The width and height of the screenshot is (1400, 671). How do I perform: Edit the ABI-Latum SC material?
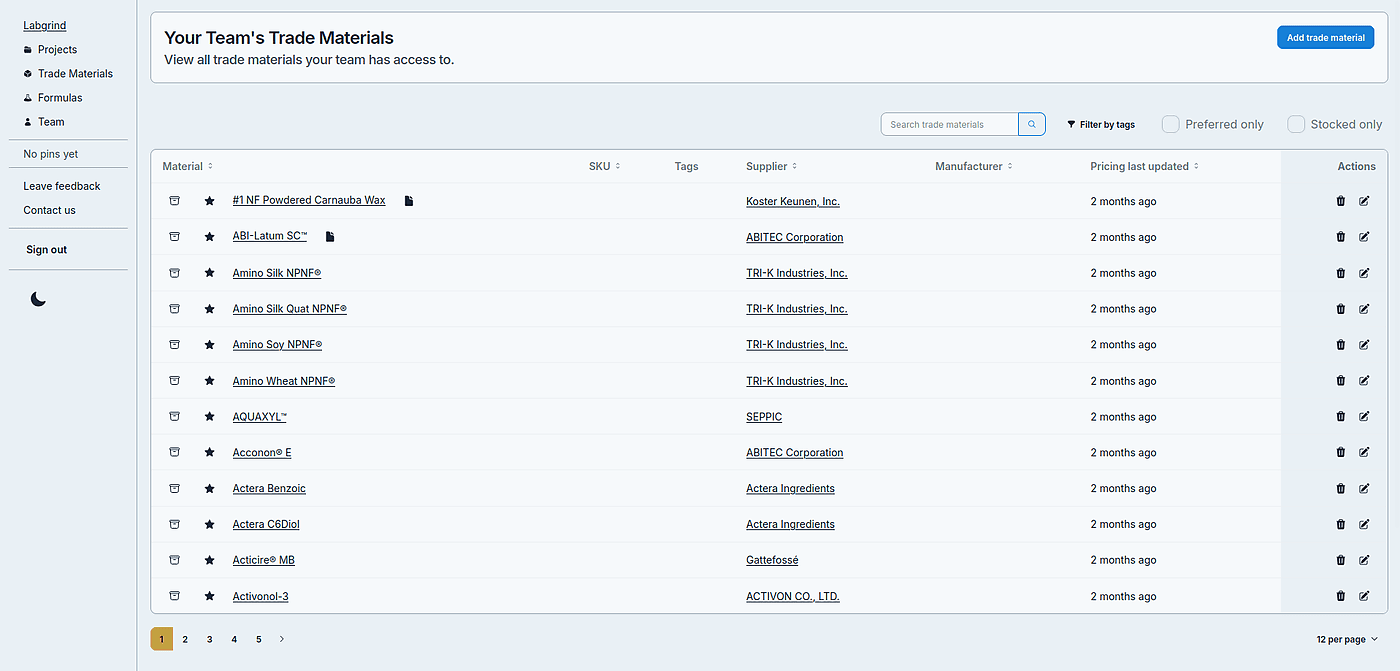point(1364,237)
